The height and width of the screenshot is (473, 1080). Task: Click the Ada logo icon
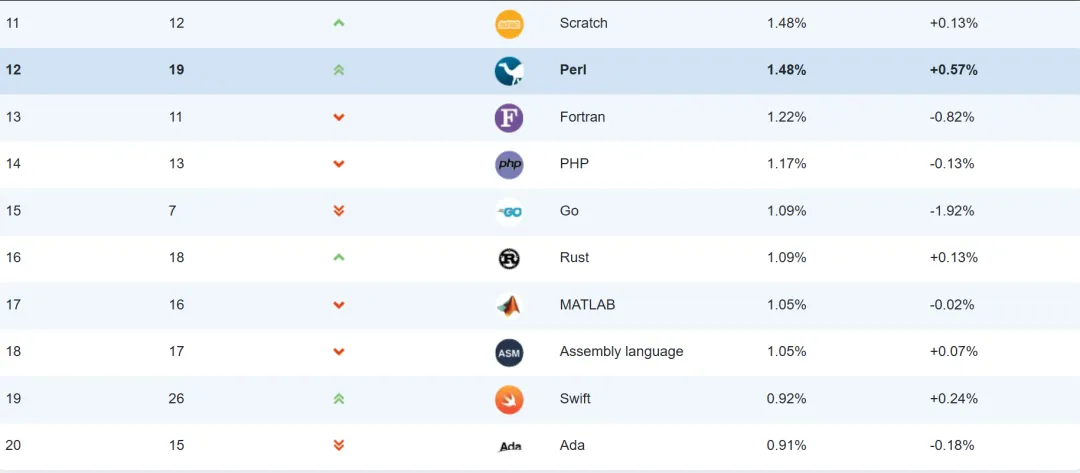[x=509, y=446]
